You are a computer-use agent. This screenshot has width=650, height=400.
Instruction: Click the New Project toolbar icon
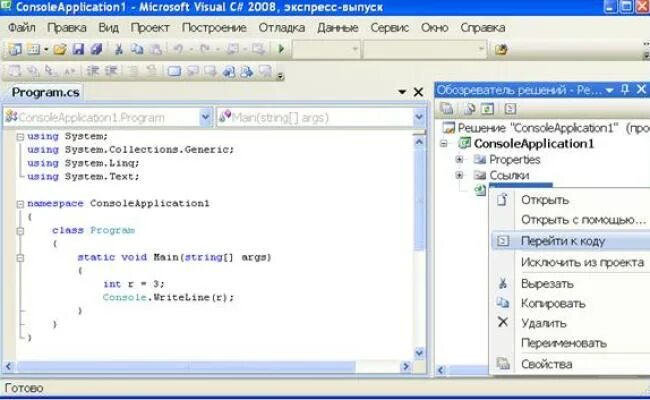click(x=15, y=49)
